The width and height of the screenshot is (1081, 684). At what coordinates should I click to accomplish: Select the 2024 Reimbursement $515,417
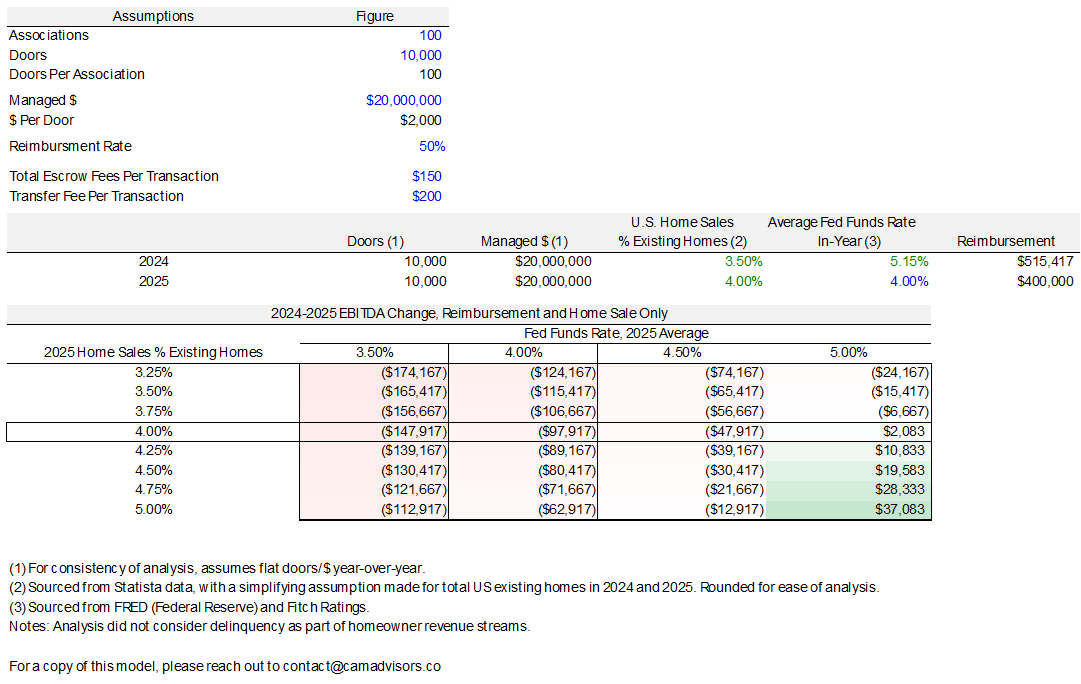coord(1045,261)
